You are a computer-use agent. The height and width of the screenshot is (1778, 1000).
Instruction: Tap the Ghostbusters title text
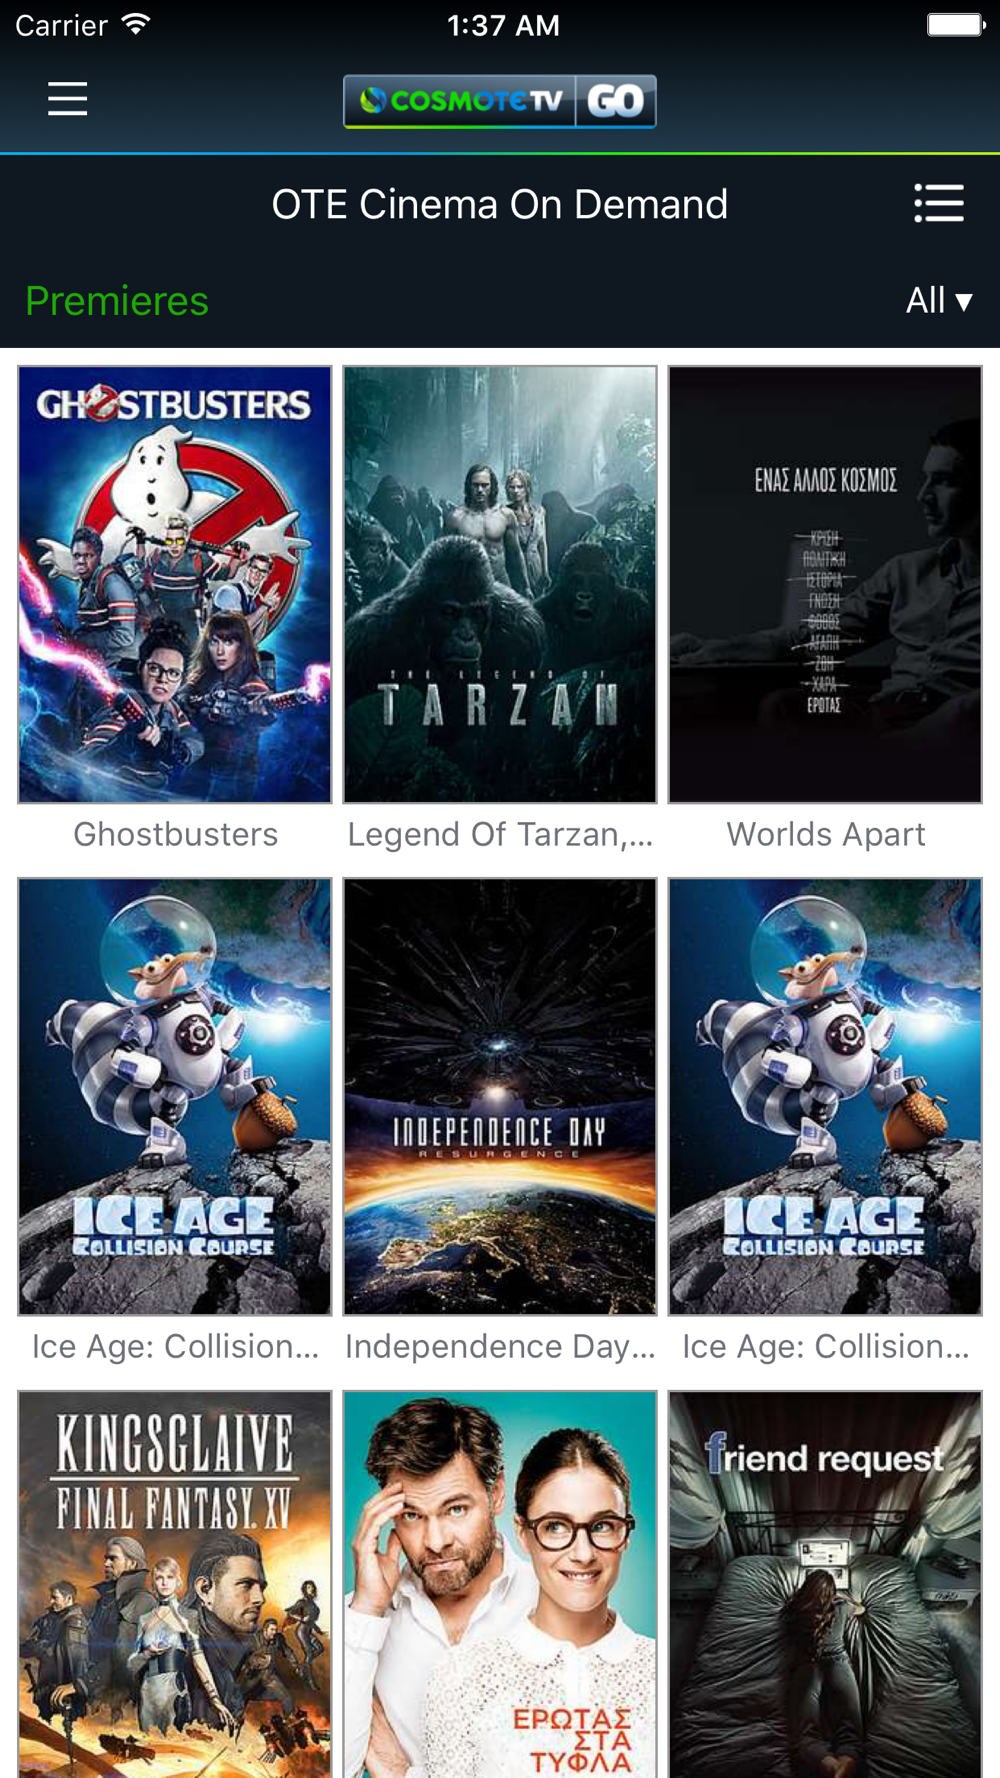(176, 834)
